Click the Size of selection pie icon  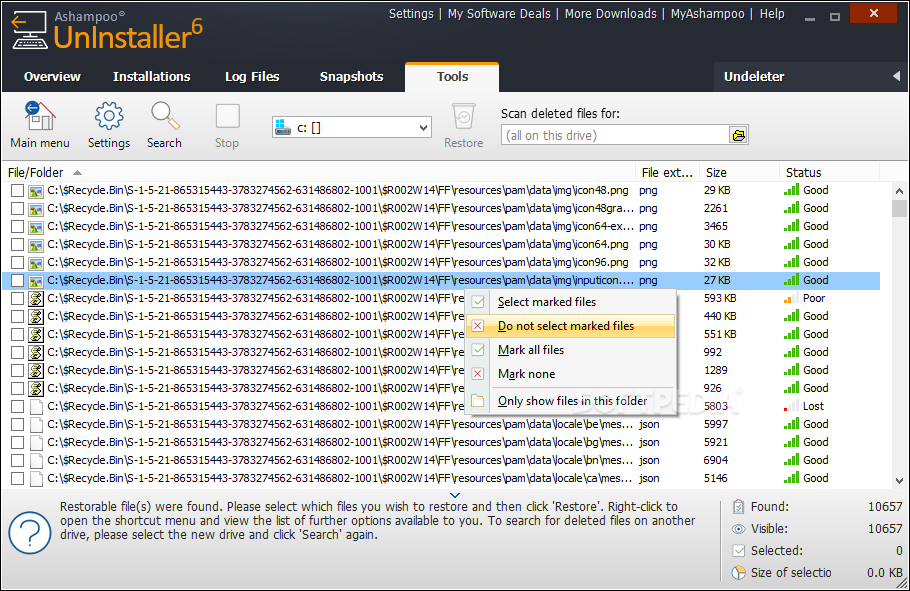(738, 572)
